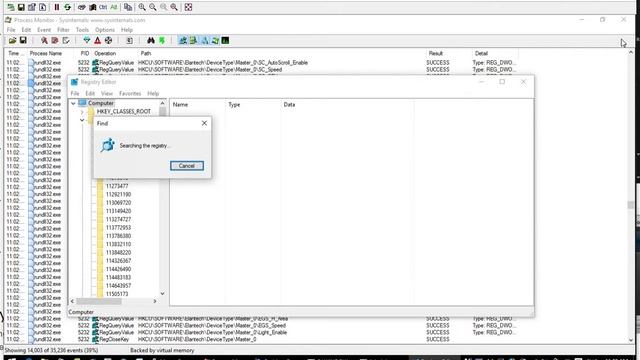Click the first Zoom in magnifier in top toolbar
This screenshot has width=640, height=360.
click(142, 7)
